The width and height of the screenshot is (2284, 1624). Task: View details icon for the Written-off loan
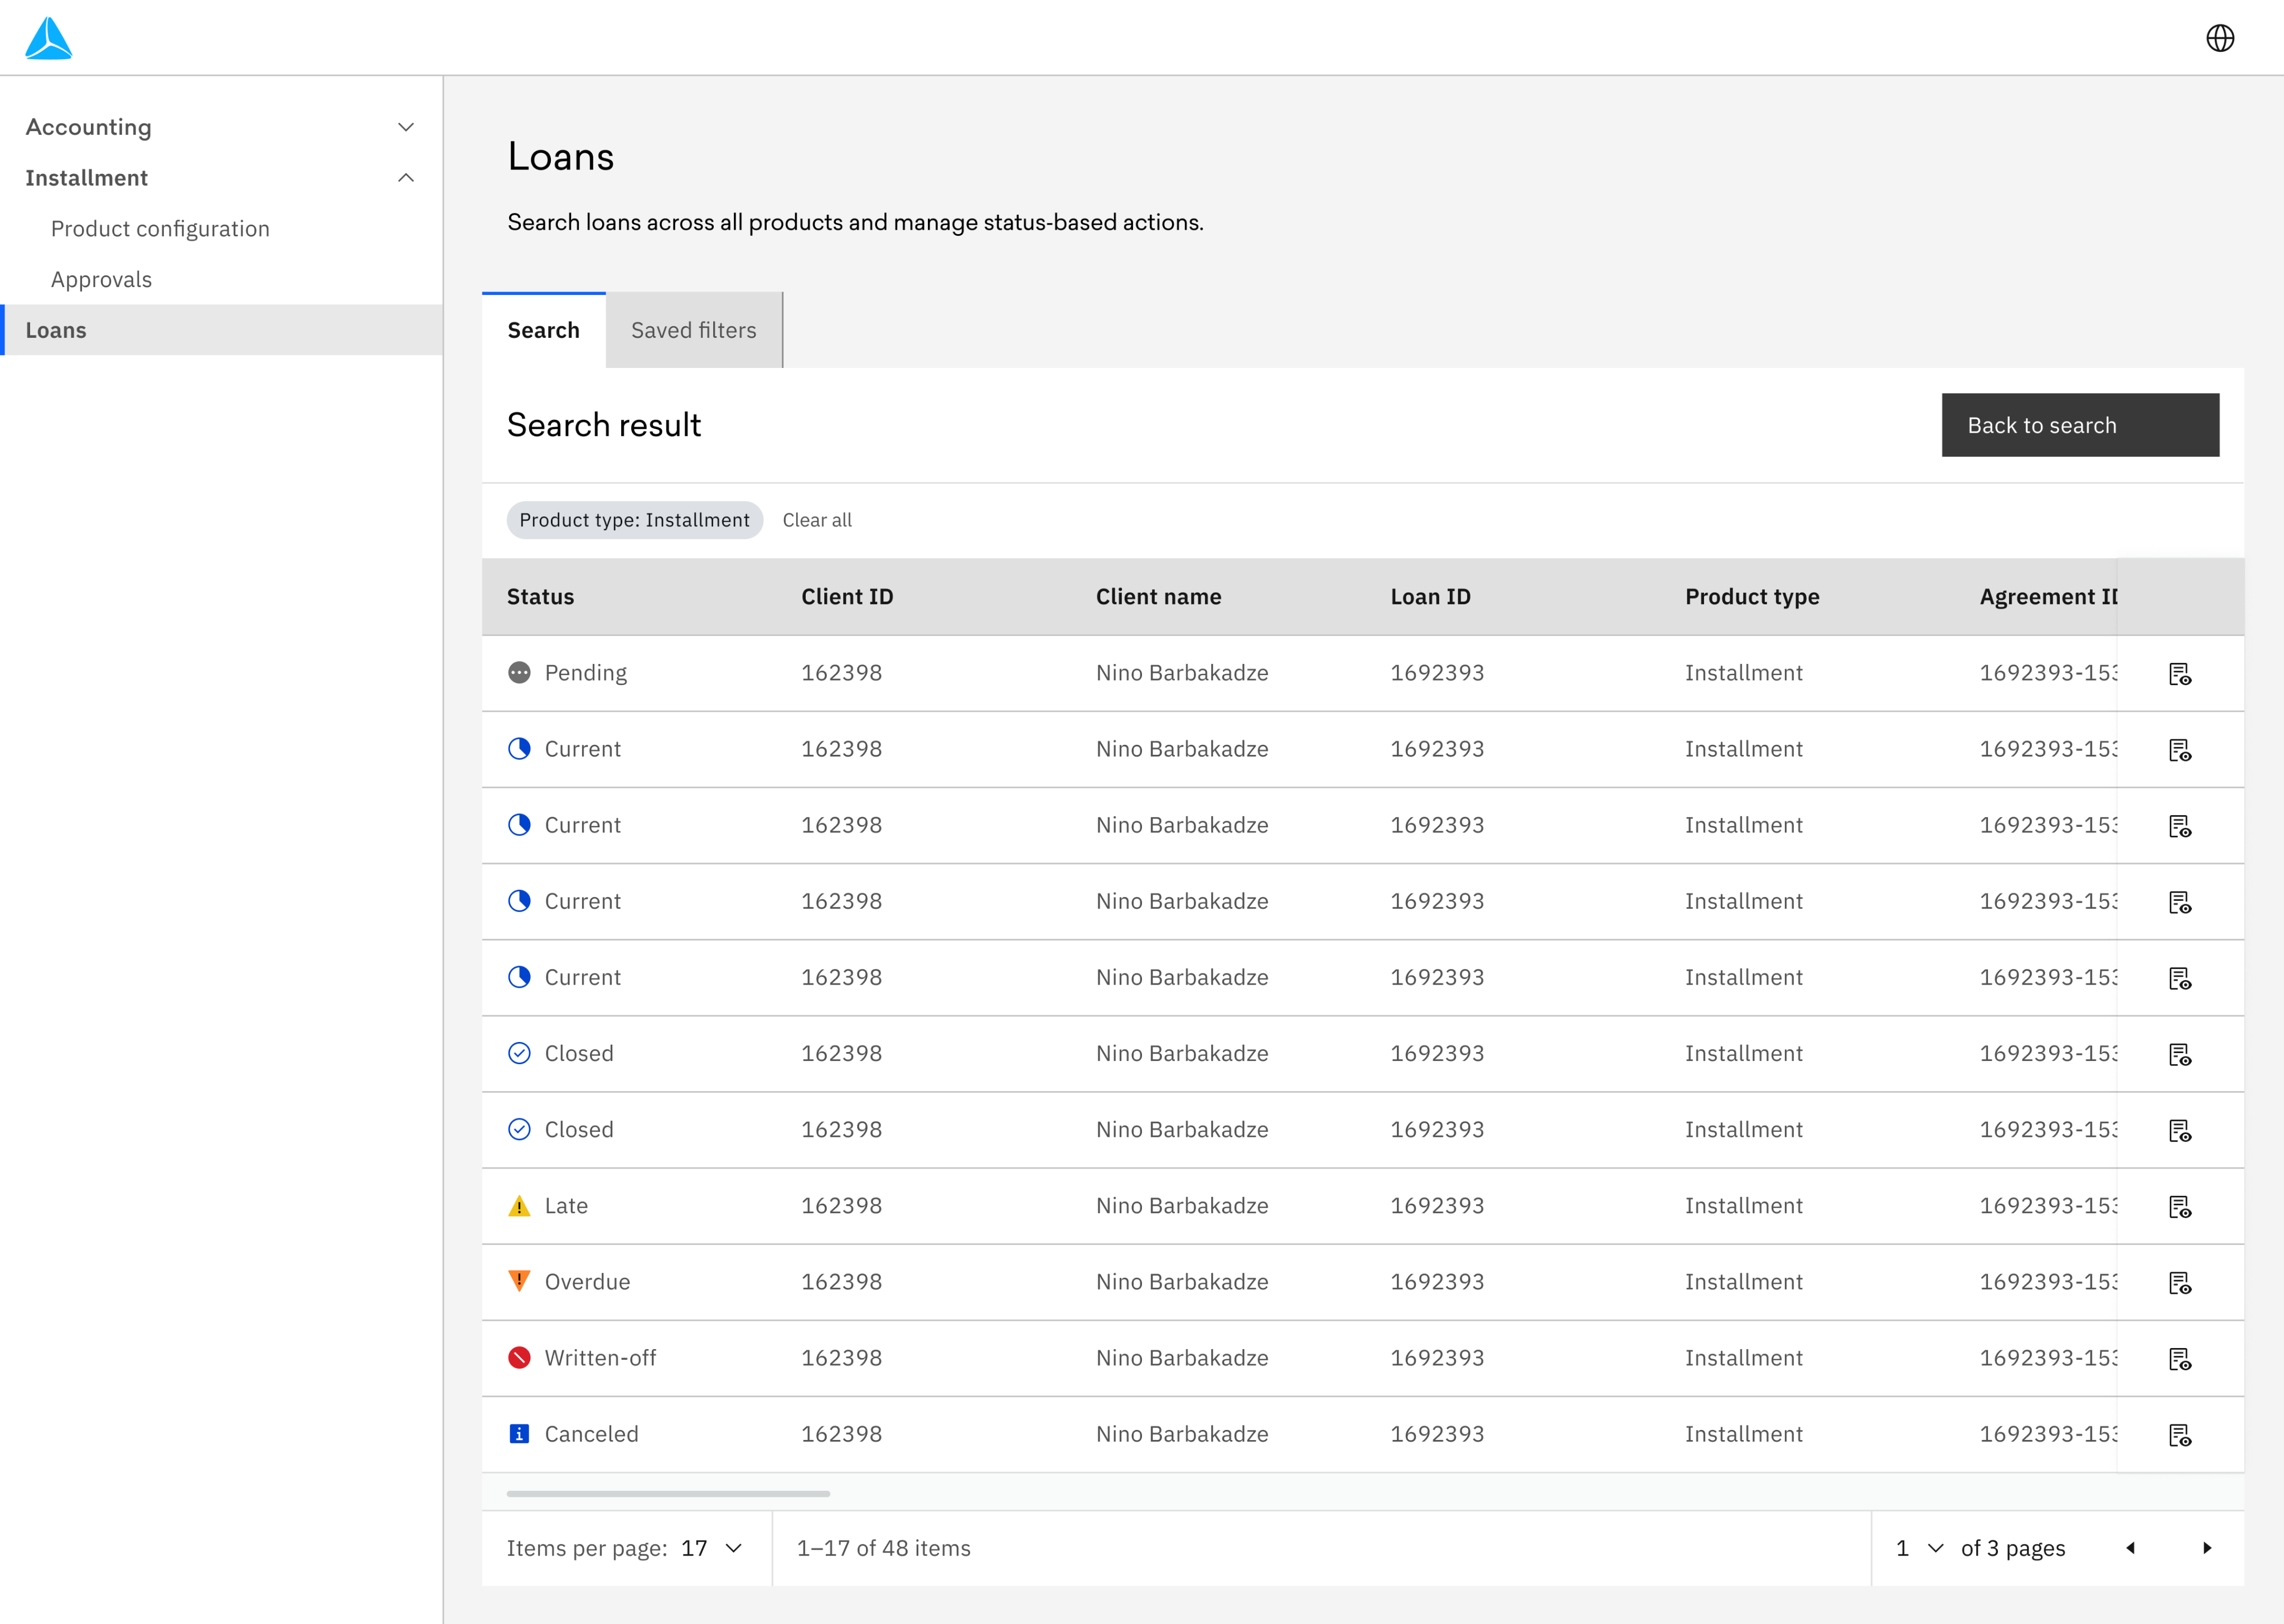click(2180, 1359)
